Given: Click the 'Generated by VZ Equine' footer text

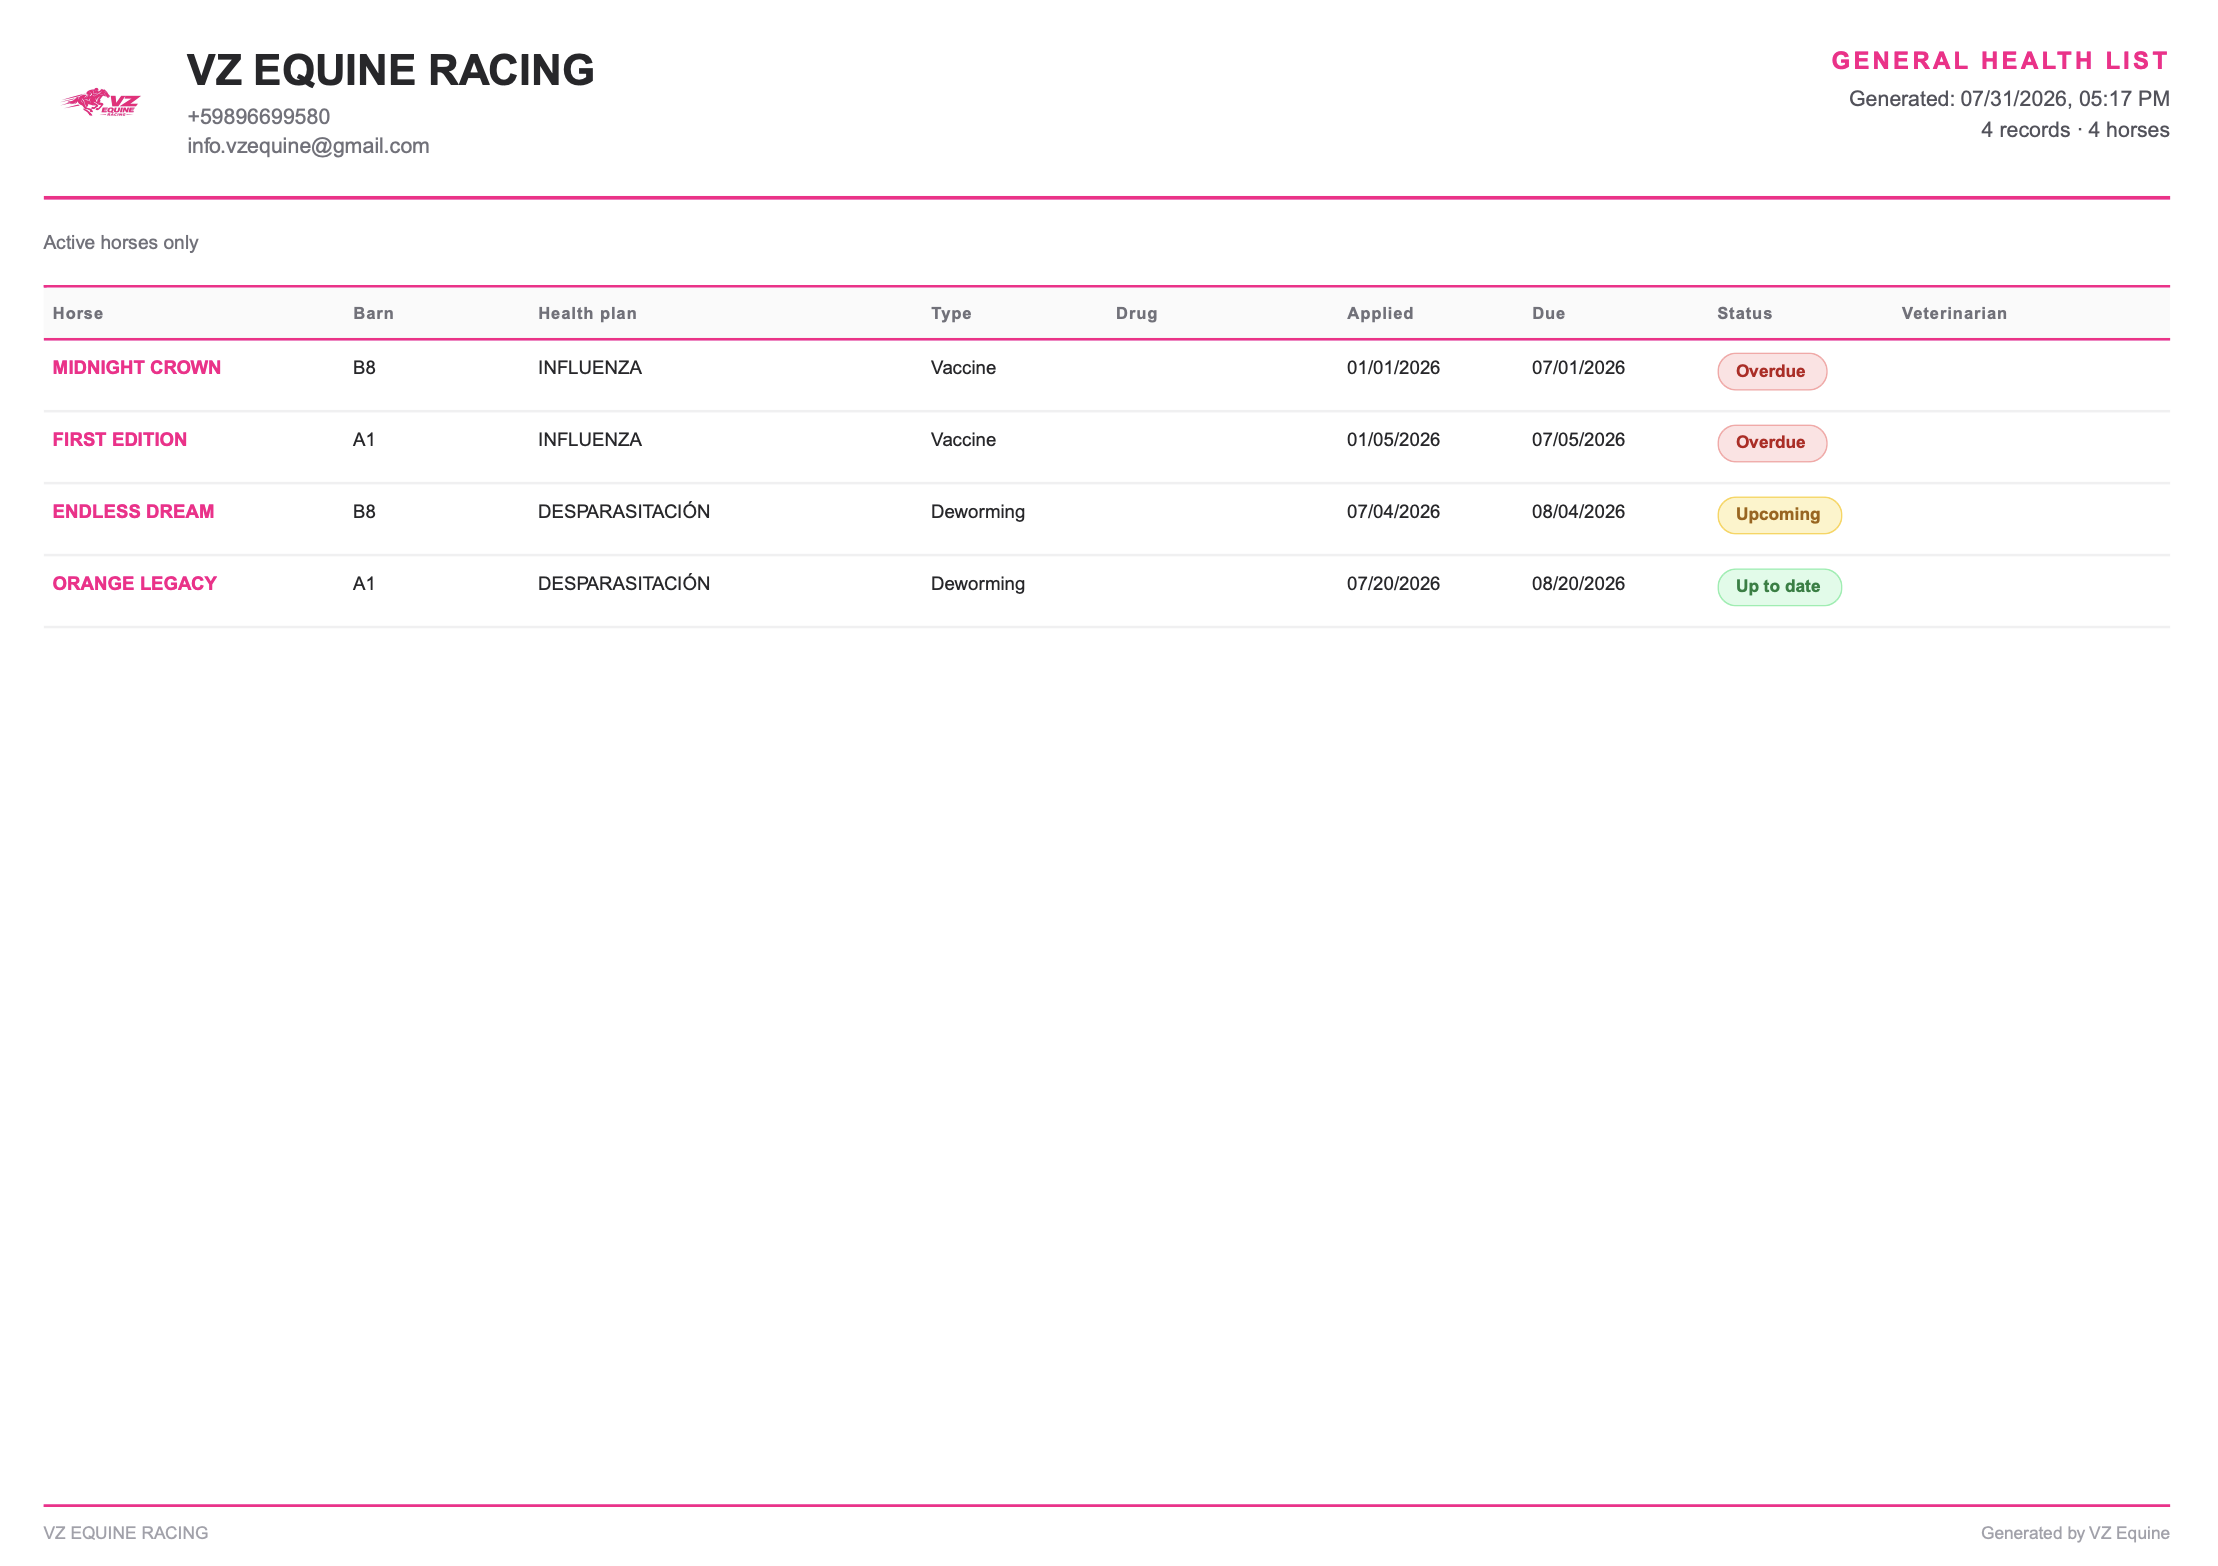Looking at the screenshot, I should click(2075, 1533).
